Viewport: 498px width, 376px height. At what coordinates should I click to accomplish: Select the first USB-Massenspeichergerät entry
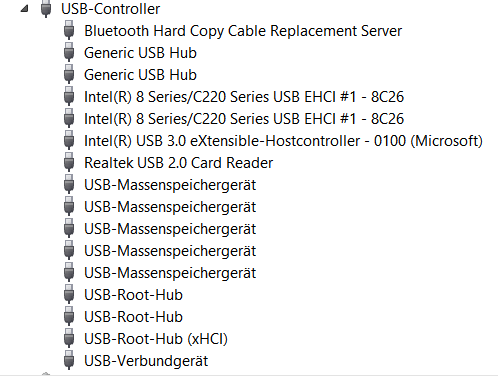(170, 185)
